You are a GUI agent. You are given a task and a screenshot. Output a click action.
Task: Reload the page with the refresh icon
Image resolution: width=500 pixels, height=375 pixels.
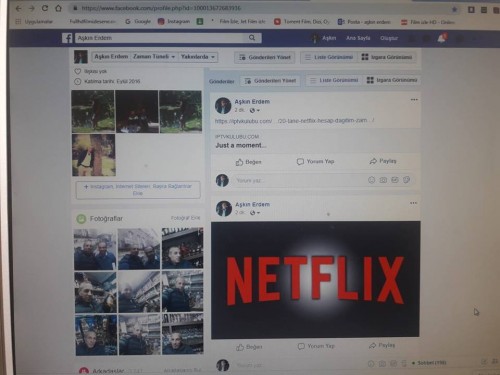coord(45,8)
